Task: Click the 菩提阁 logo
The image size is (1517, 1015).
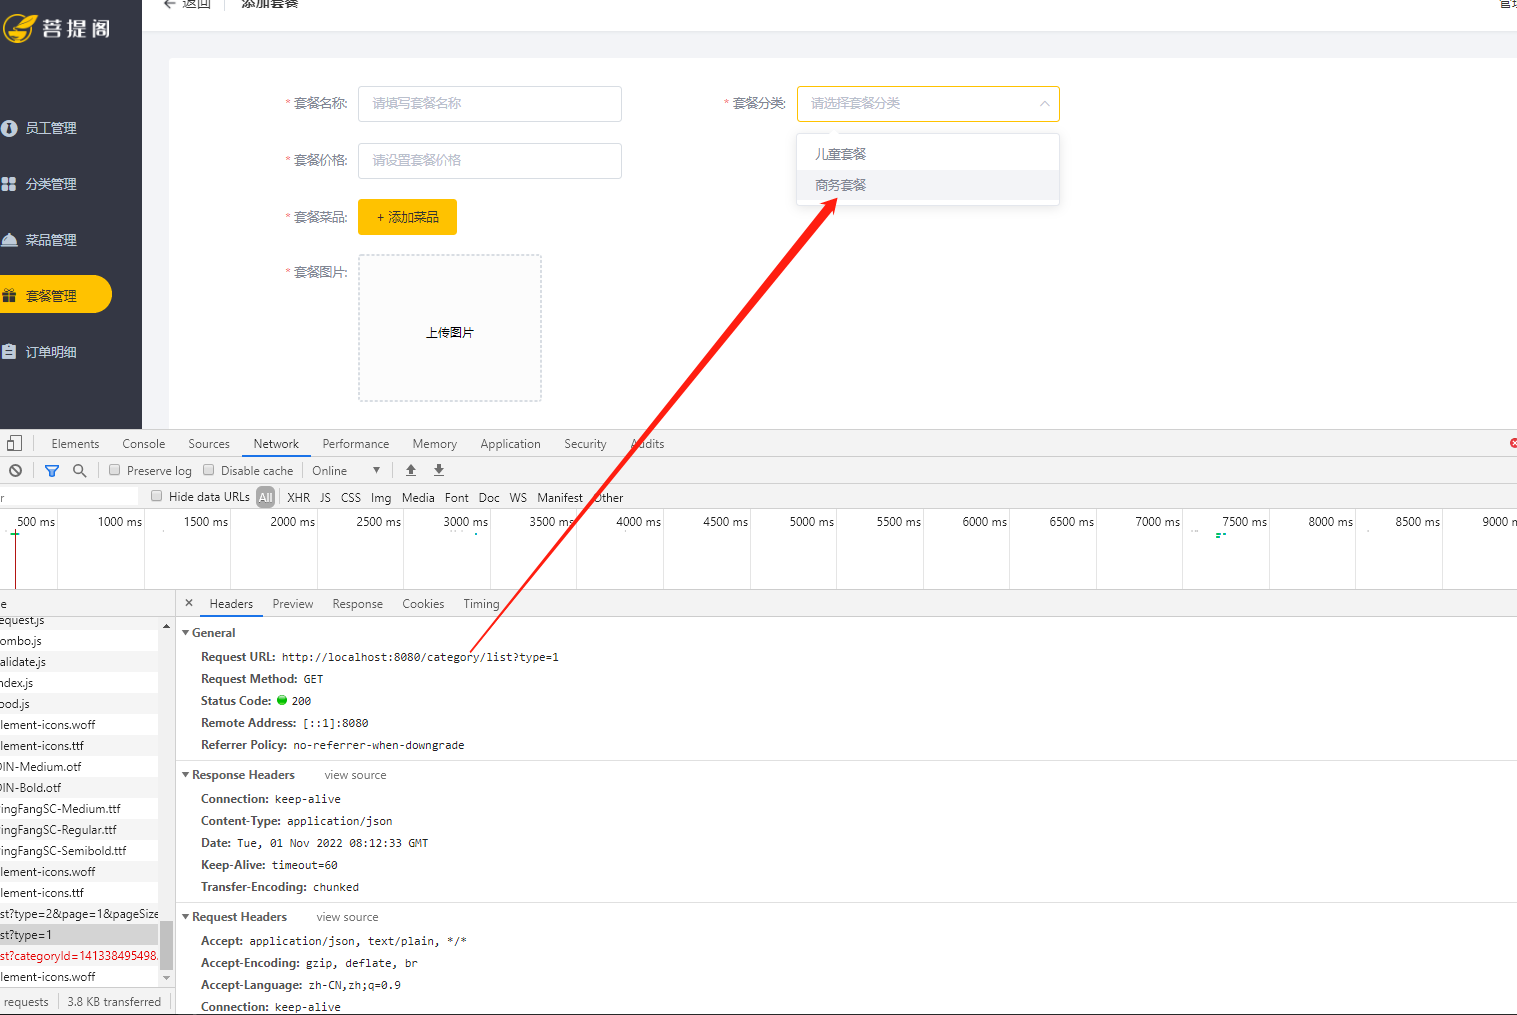Action: coord(57,28)
